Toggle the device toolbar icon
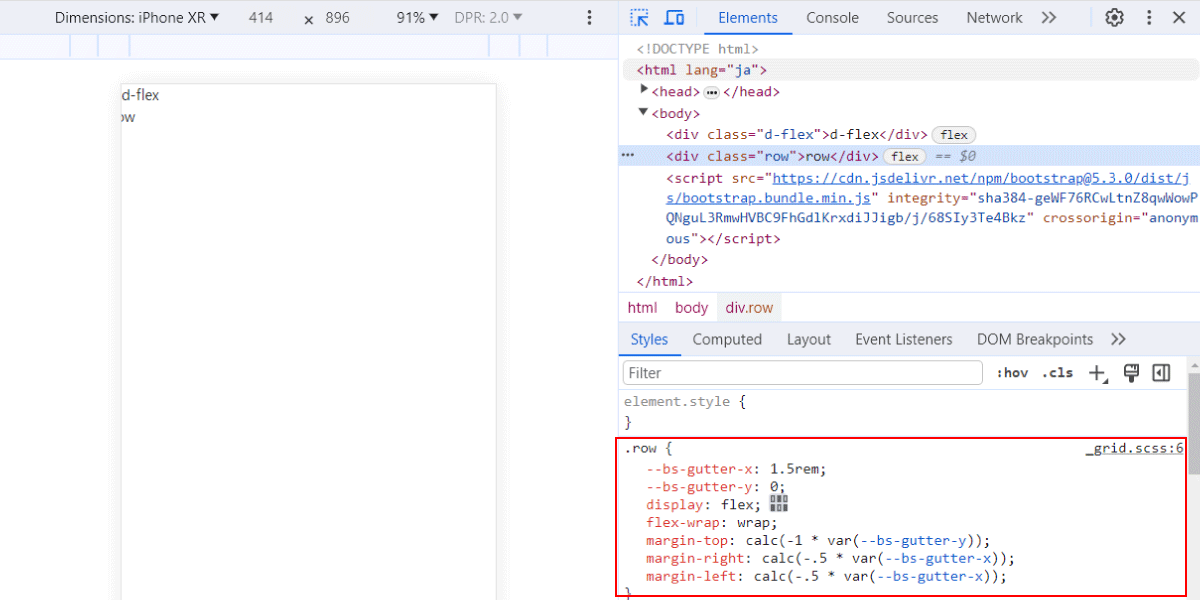The image size is (1200, 600). (675, 18)
